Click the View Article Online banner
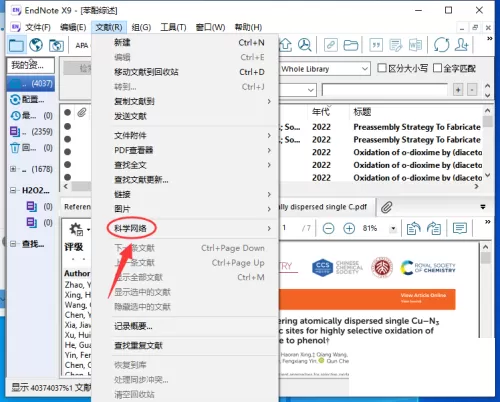This screenshot has height=402, width=500. pyautogui.click(x=367, y=299)
